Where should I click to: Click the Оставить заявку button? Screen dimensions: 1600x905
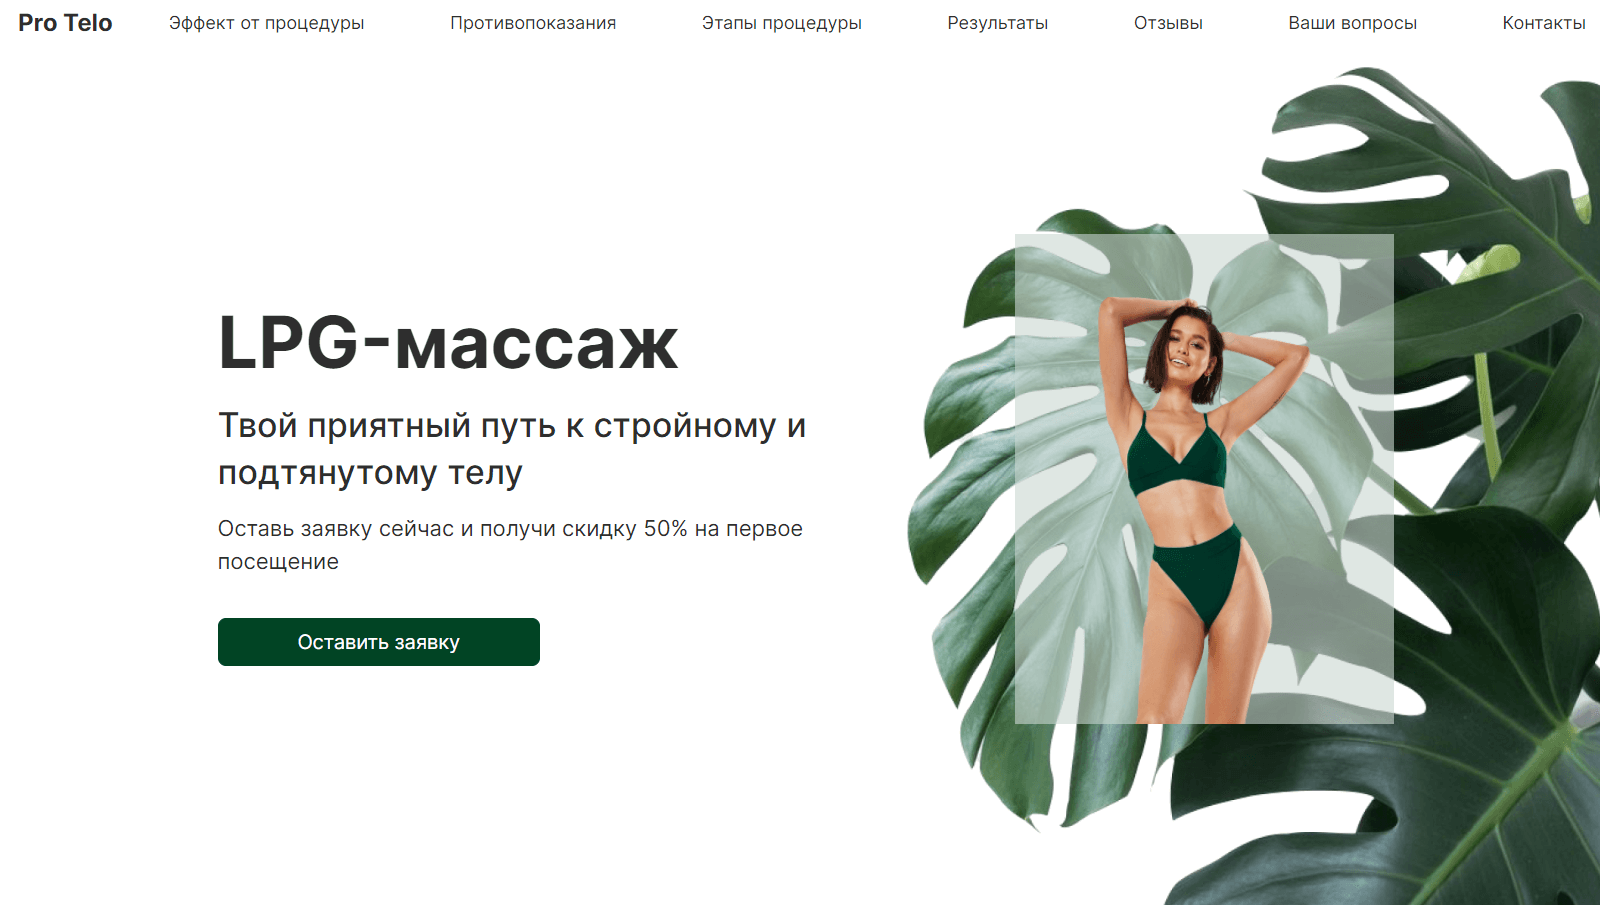click(x=379, y=642)
